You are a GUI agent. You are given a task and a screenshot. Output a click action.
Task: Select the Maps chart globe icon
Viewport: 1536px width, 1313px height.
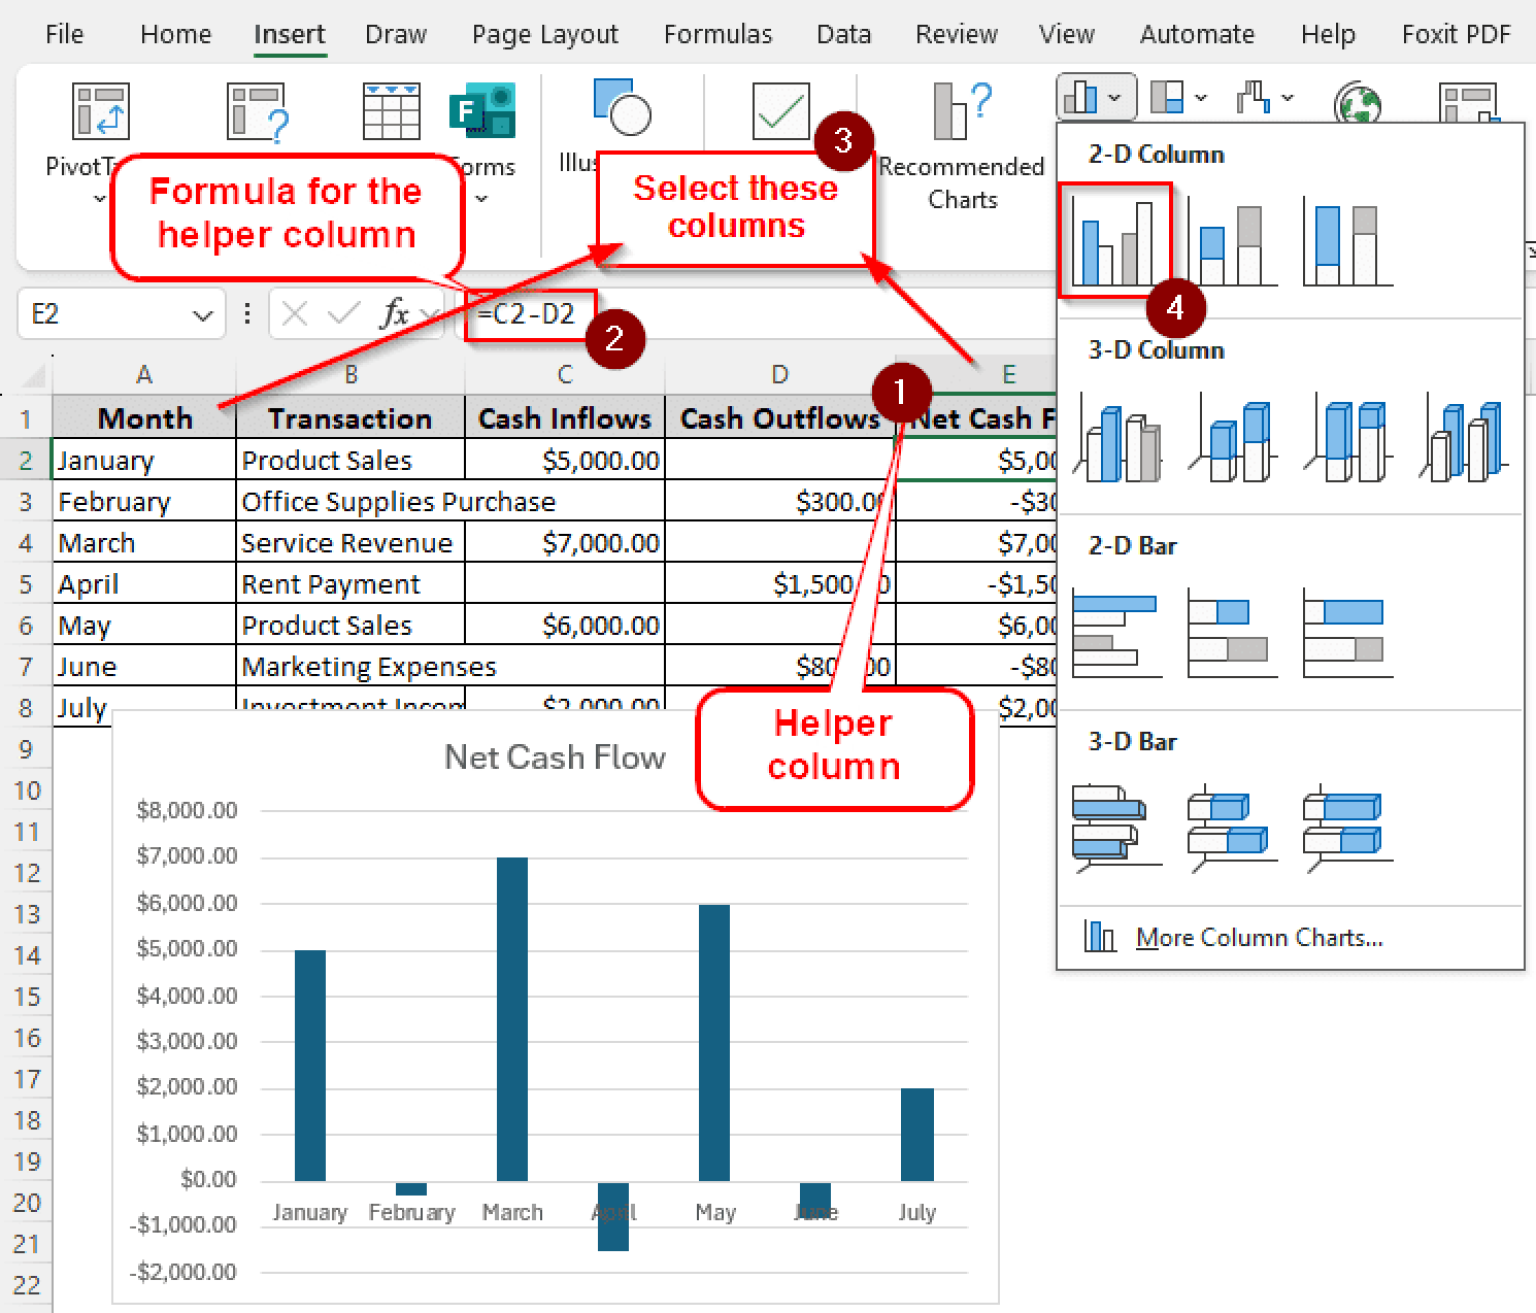pos(1357,100)
